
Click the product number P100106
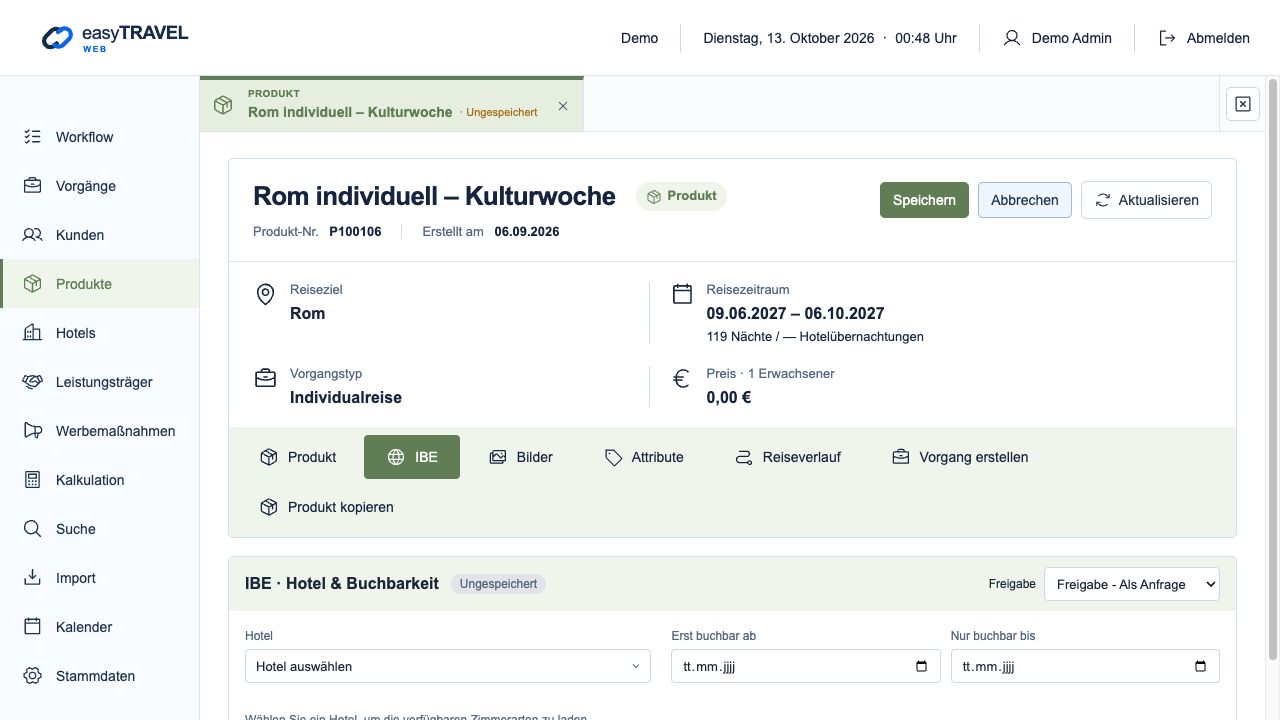click(x=355, y=232)
